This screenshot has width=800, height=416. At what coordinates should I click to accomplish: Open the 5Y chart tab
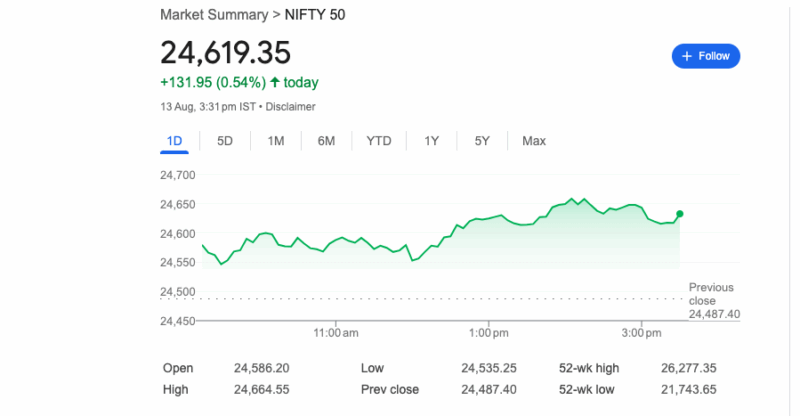click(x=482, y=141)
